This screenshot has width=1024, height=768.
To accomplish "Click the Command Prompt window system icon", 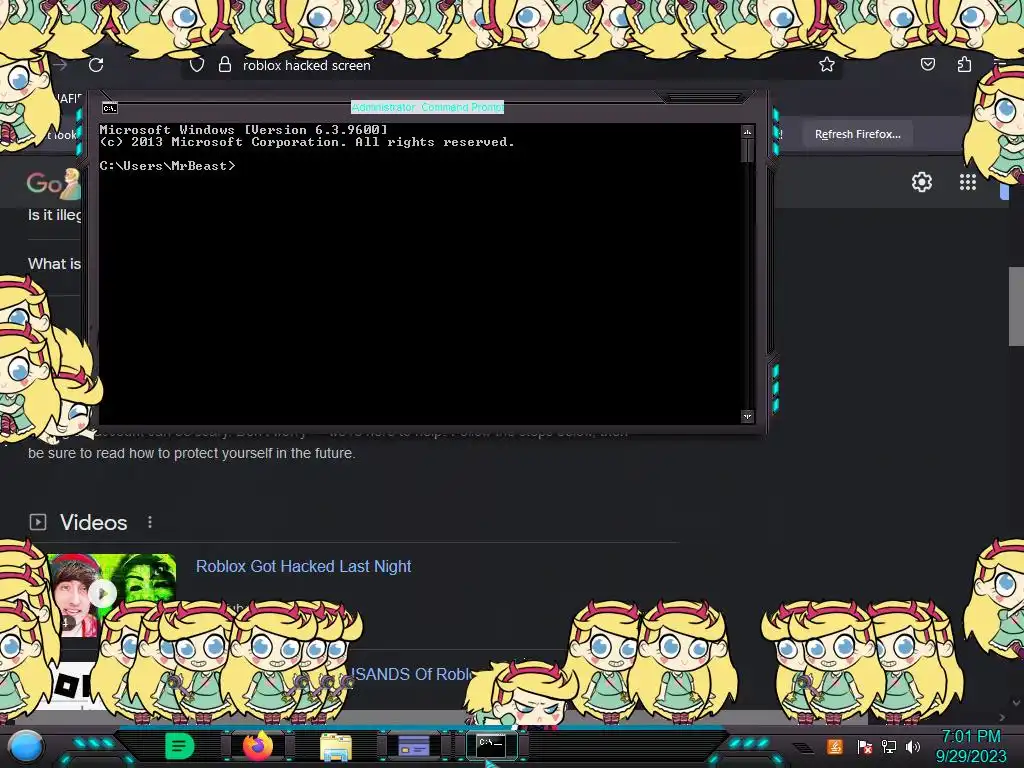I will pos(110,108).
